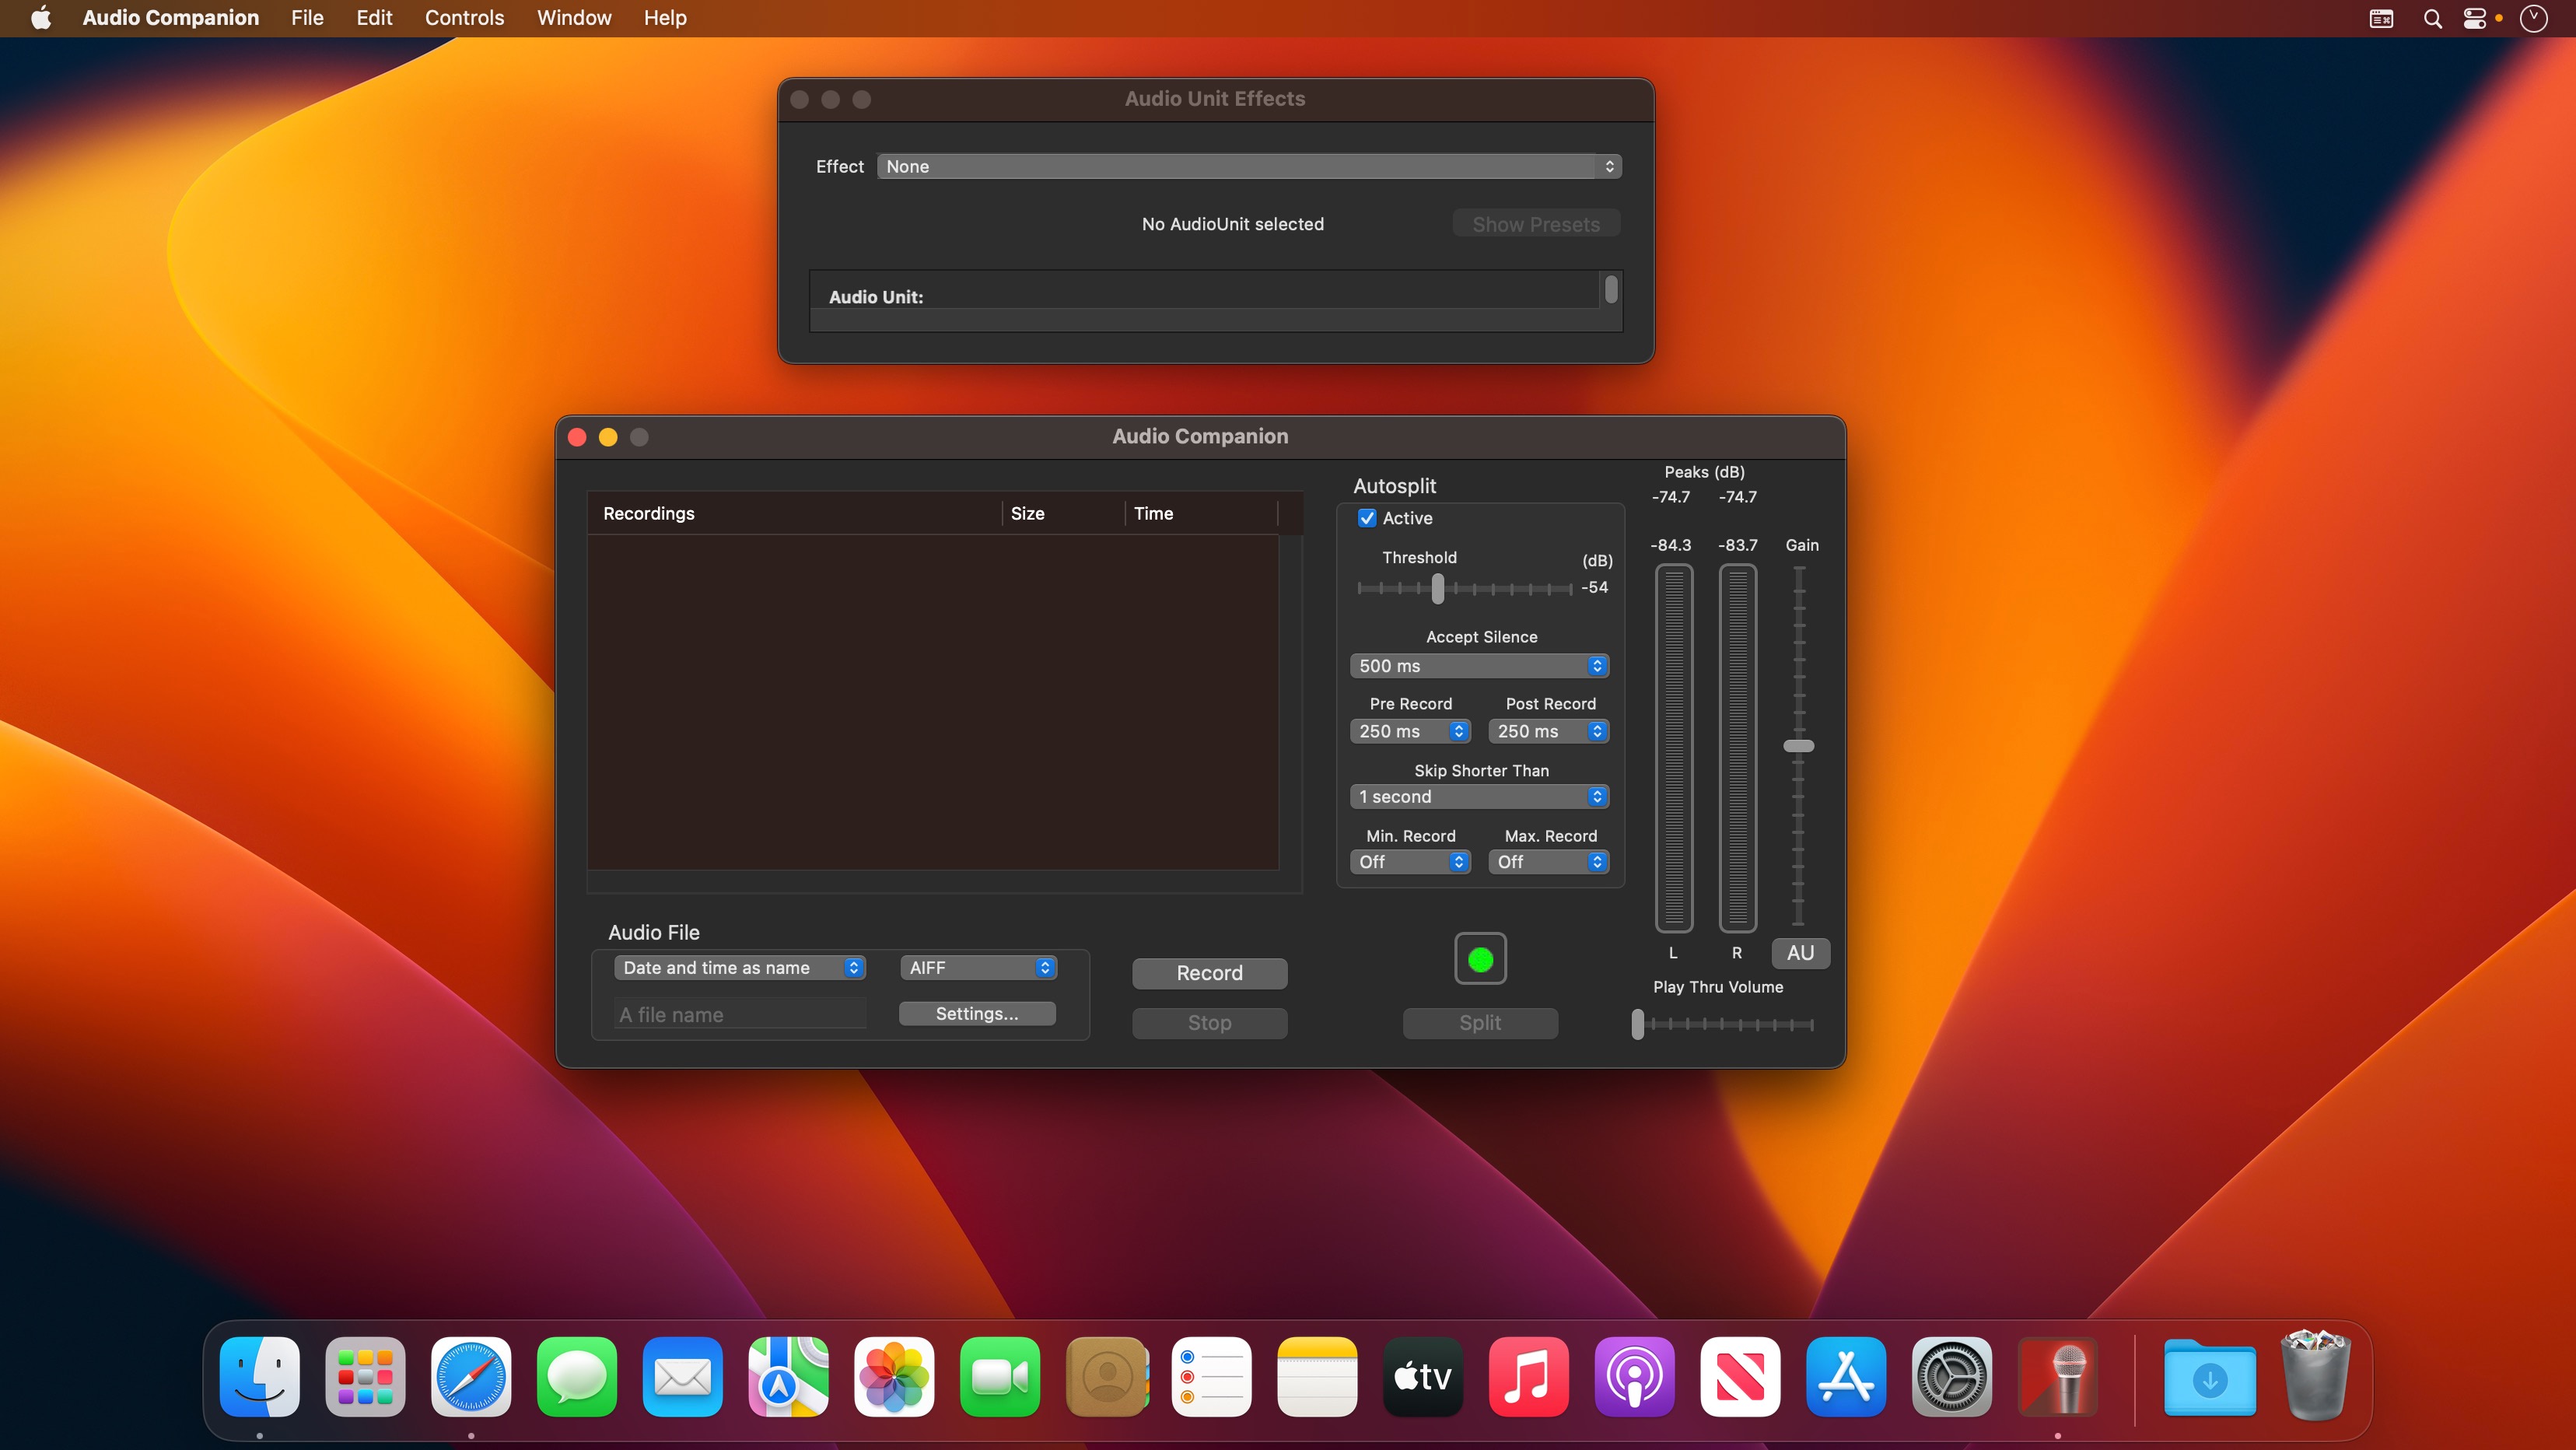The width and height of the screenshot is (2576, 1450).
Task: Open Spotlight search in the menu bar
Action: (x=2433, y=18)
